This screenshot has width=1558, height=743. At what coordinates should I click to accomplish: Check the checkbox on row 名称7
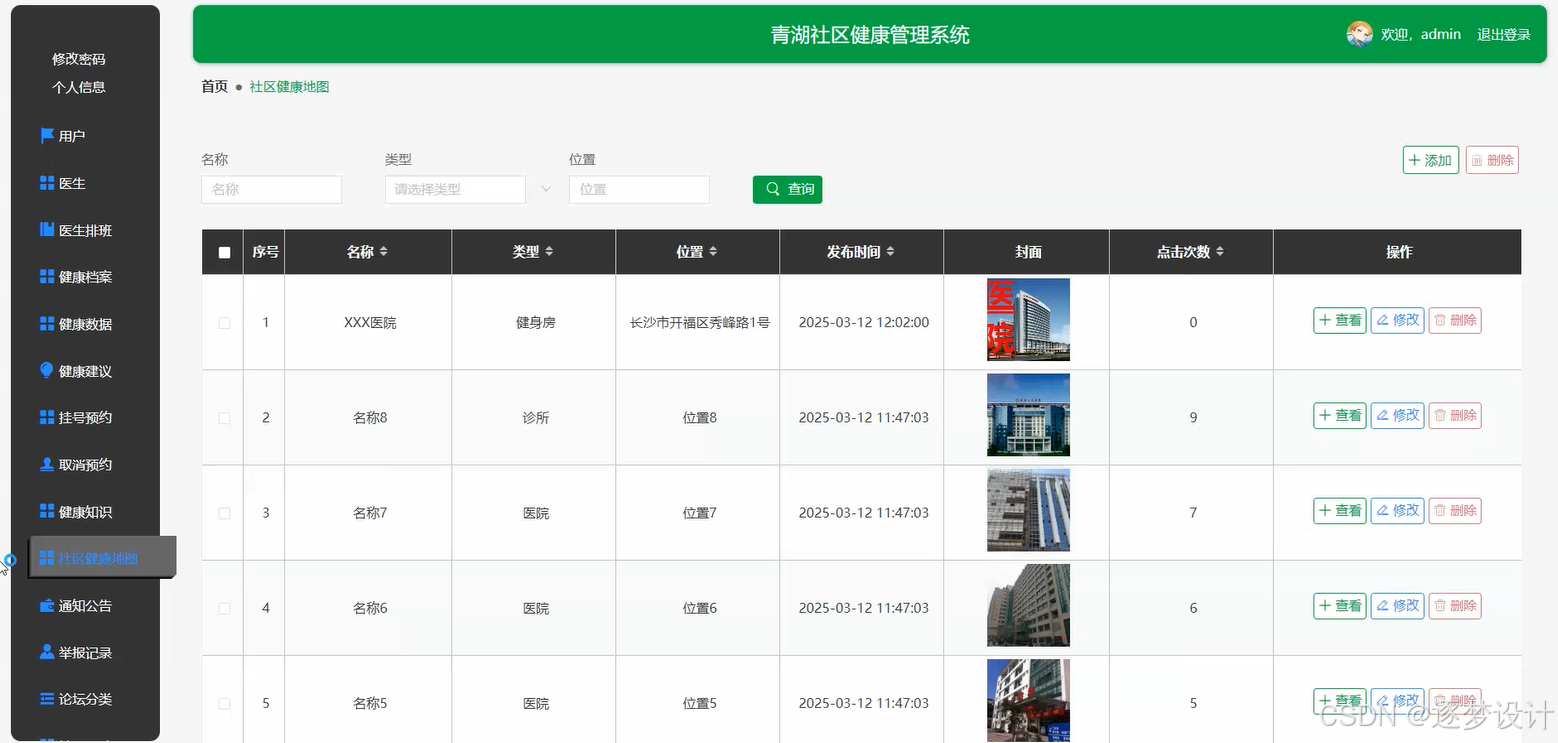point(223,512)
